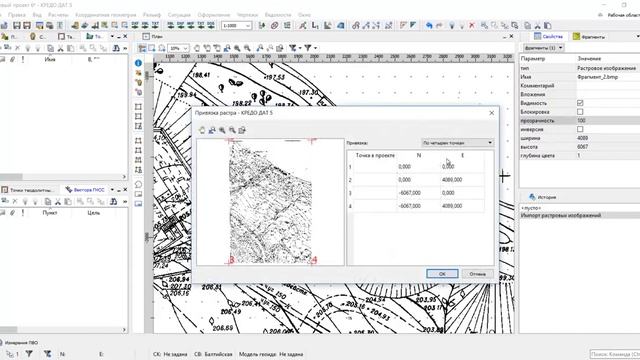Check the Блокировка checkbox

pos(580,112)
